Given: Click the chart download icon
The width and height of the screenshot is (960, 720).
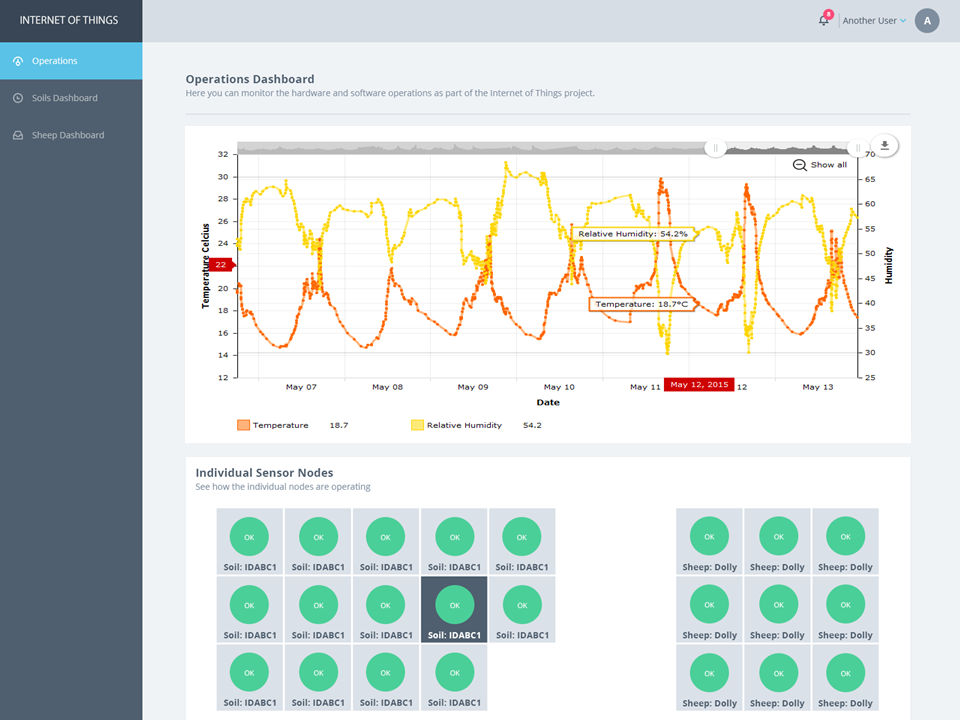Looking at the screenshot, I should click(884, 146).
